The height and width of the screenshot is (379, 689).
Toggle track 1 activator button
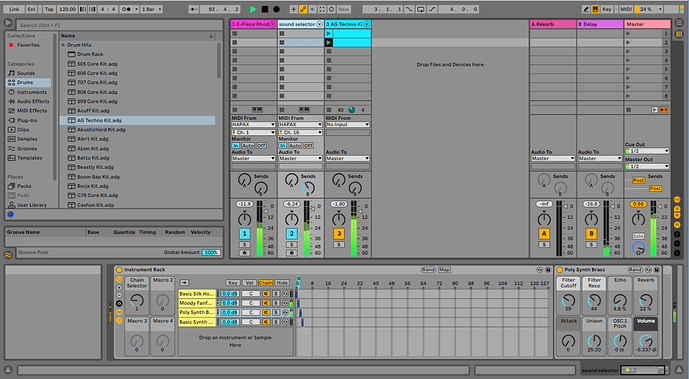click(244, 234)
